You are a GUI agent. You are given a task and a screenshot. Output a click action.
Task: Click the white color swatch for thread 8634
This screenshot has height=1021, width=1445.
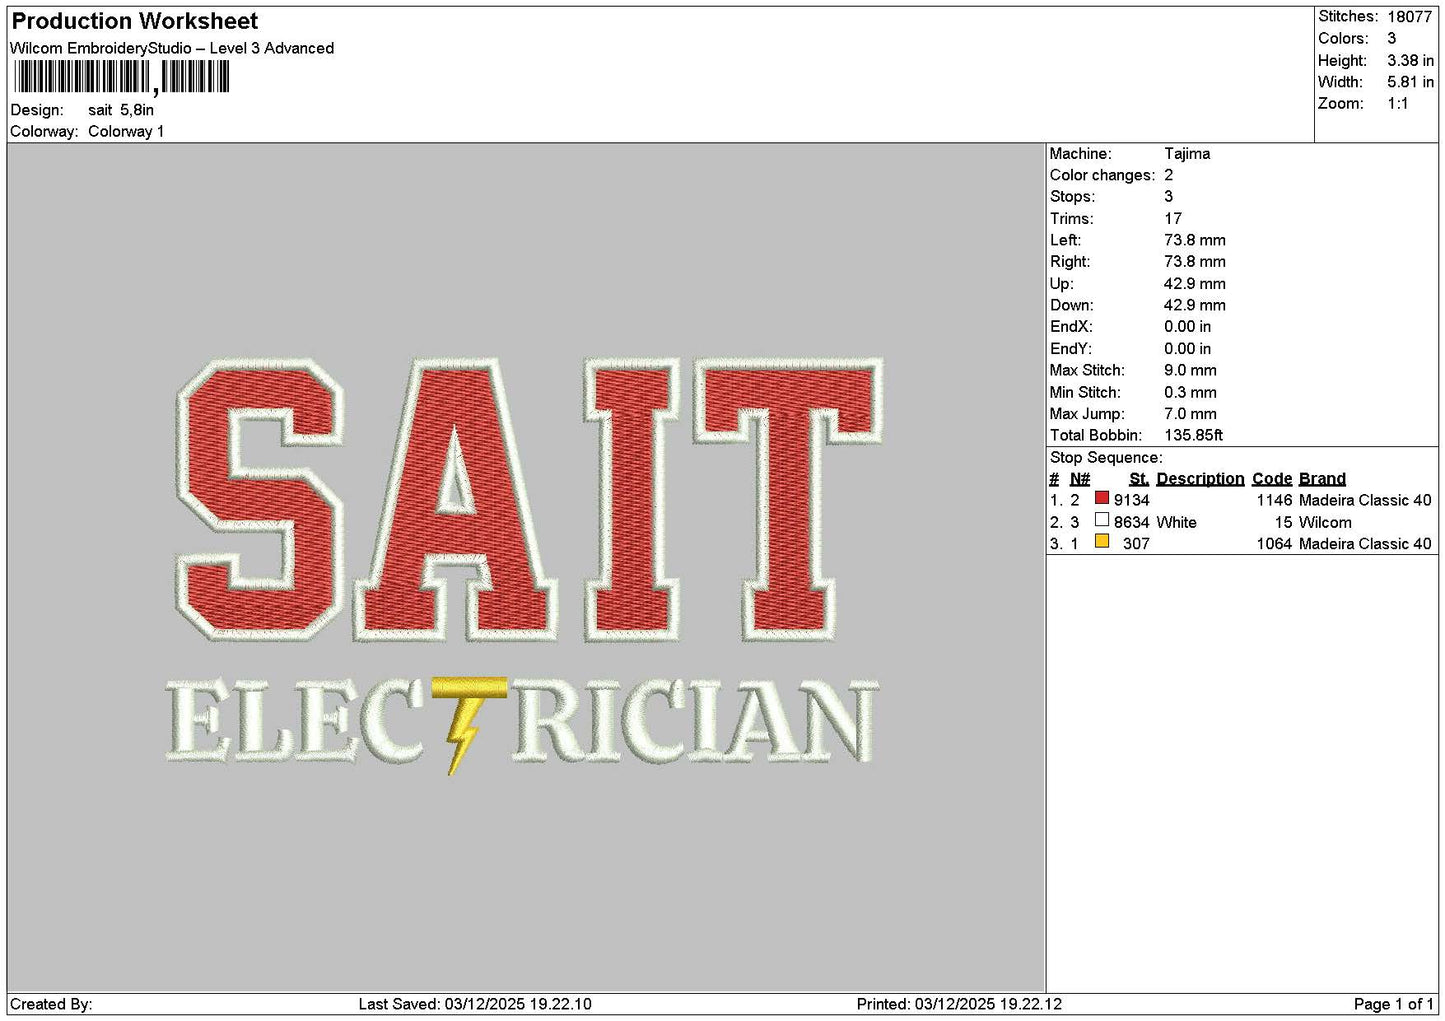pyautogui.click(x=1101, y=520)
